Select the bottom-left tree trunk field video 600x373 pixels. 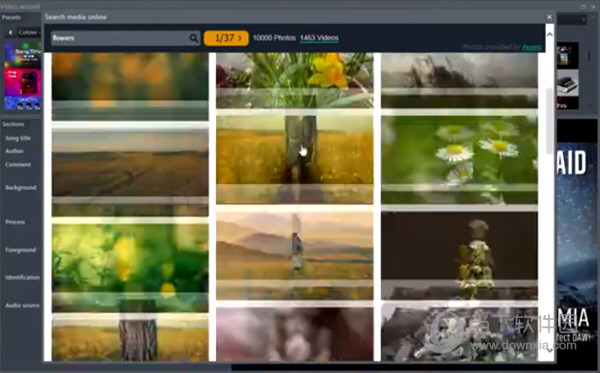[x=130, y=339]
